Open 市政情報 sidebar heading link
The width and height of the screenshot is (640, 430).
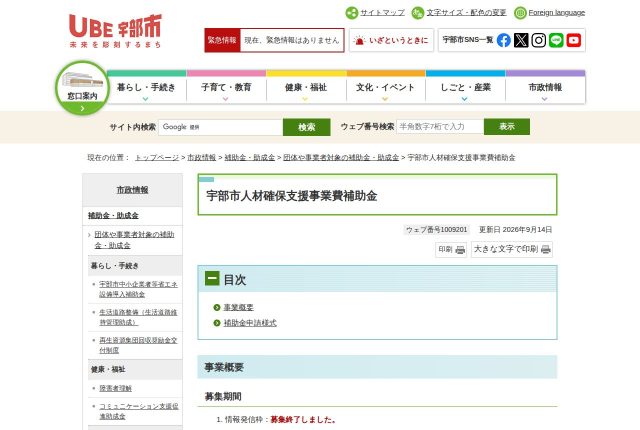coord(132,190)
